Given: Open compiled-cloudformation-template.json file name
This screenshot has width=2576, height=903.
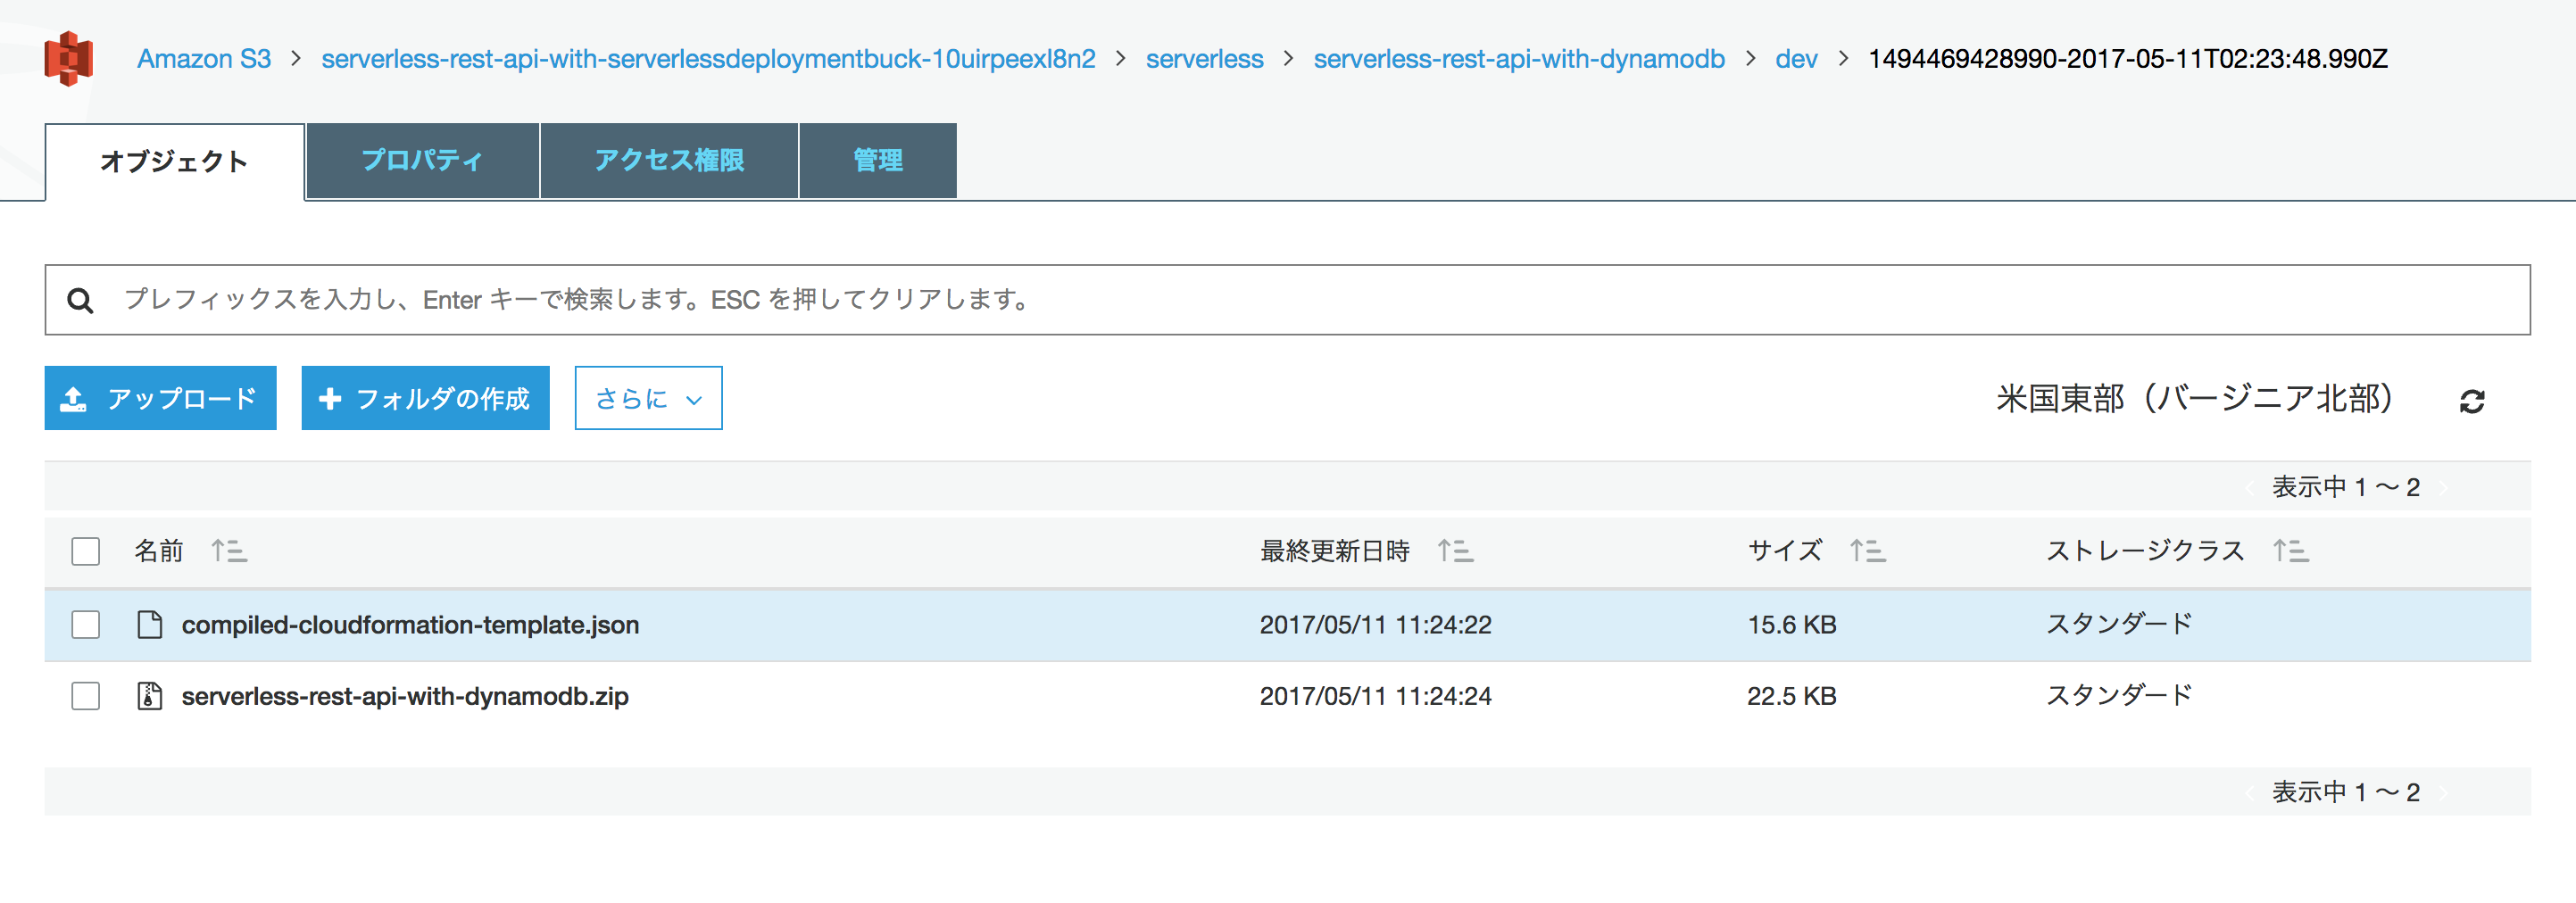Looking at the screenshot, I should pyautogui.click(x=410, y=625).
